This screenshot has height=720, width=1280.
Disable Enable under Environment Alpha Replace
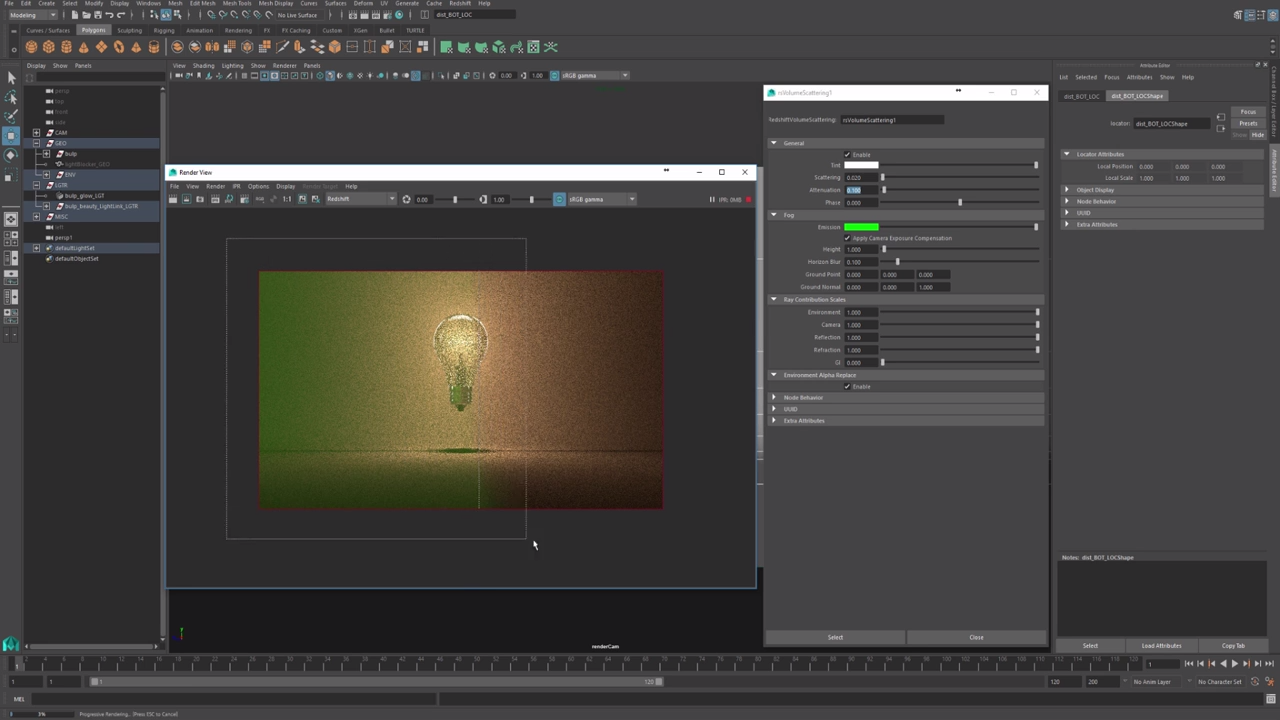[x=847, y=387]
